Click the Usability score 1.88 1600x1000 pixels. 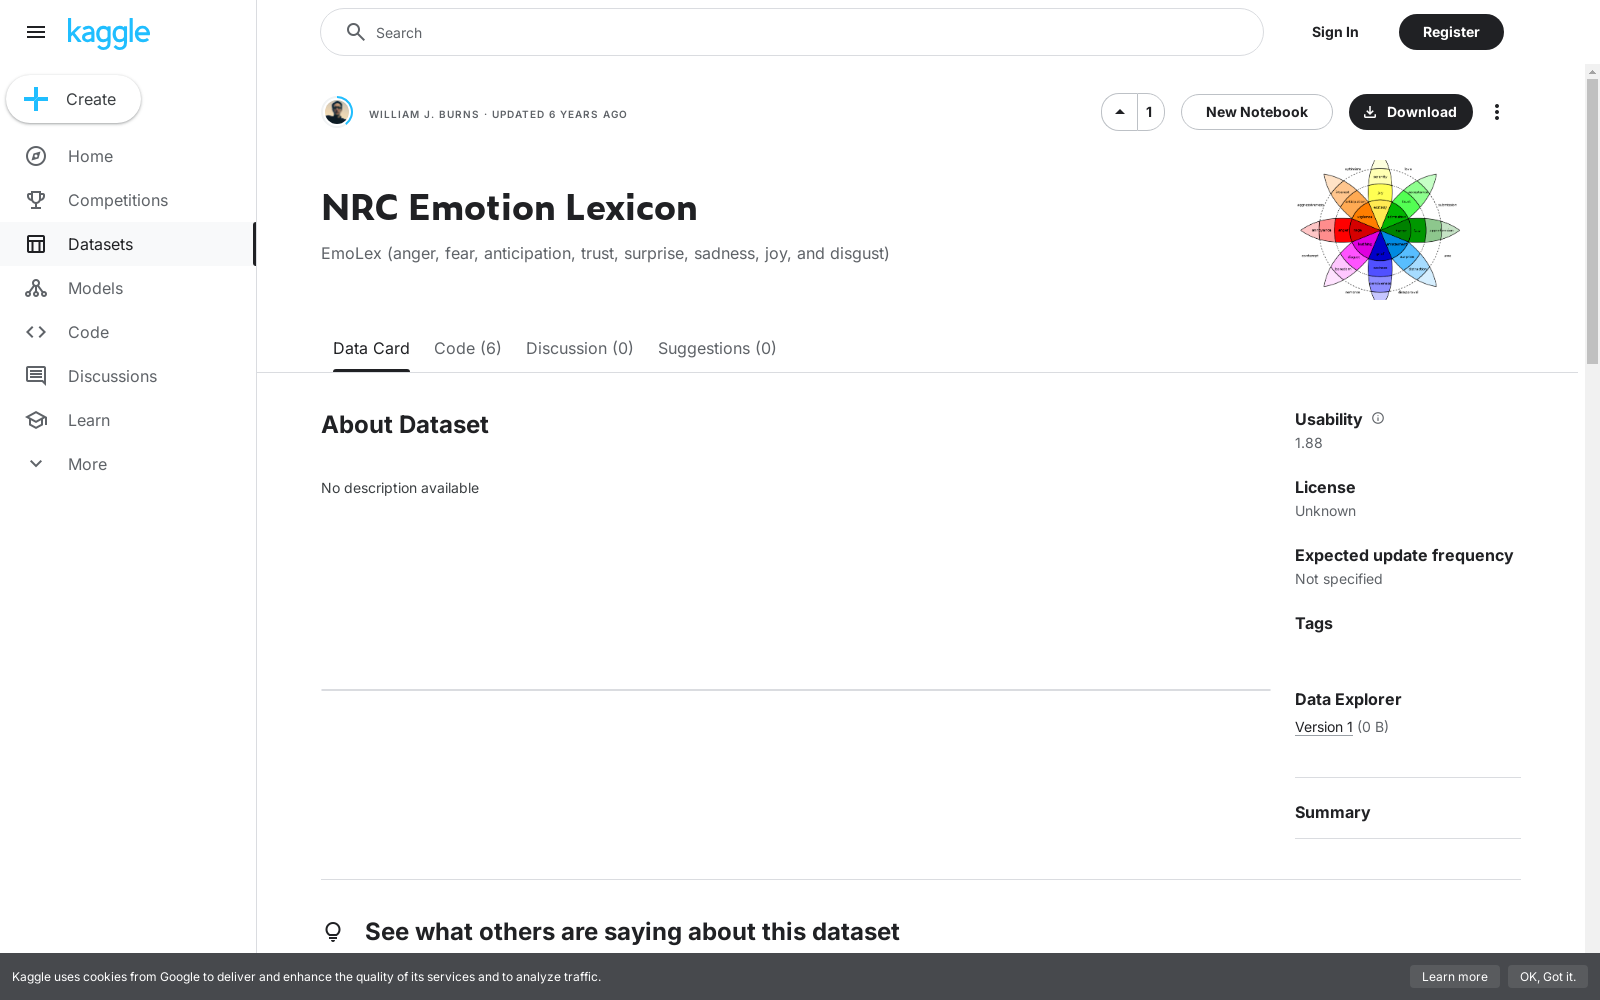(1309, 443)
